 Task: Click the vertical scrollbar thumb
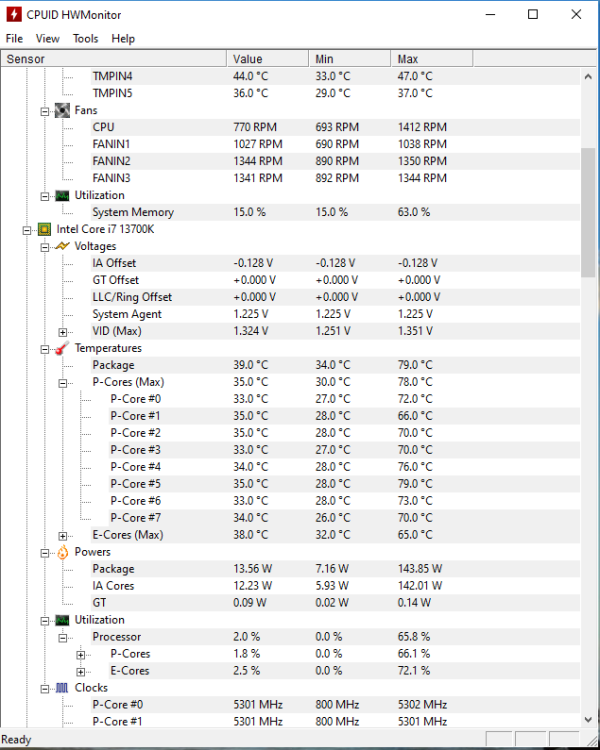click(588, 212)
